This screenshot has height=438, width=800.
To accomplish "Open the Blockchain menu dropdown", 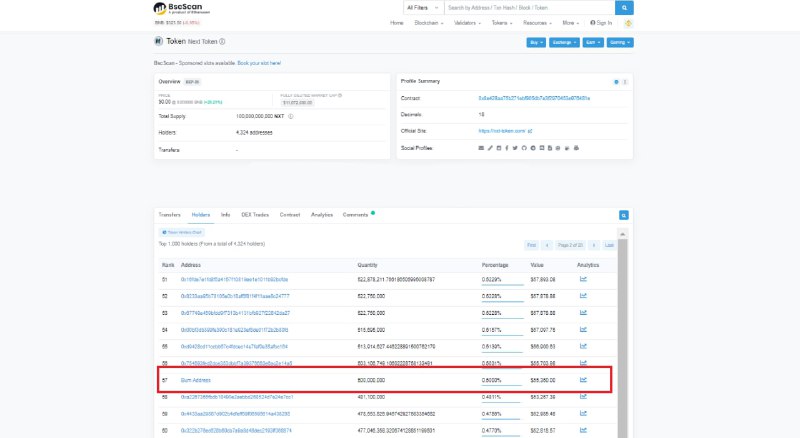I will tap(429, 23).
